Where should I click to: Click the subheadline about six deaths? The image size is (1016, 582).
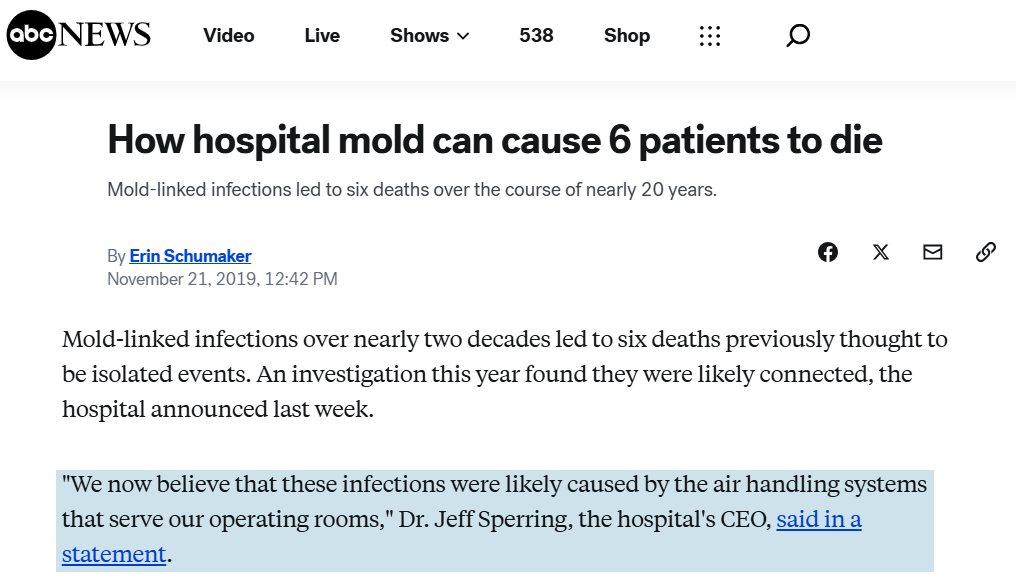tap(412, 190)
